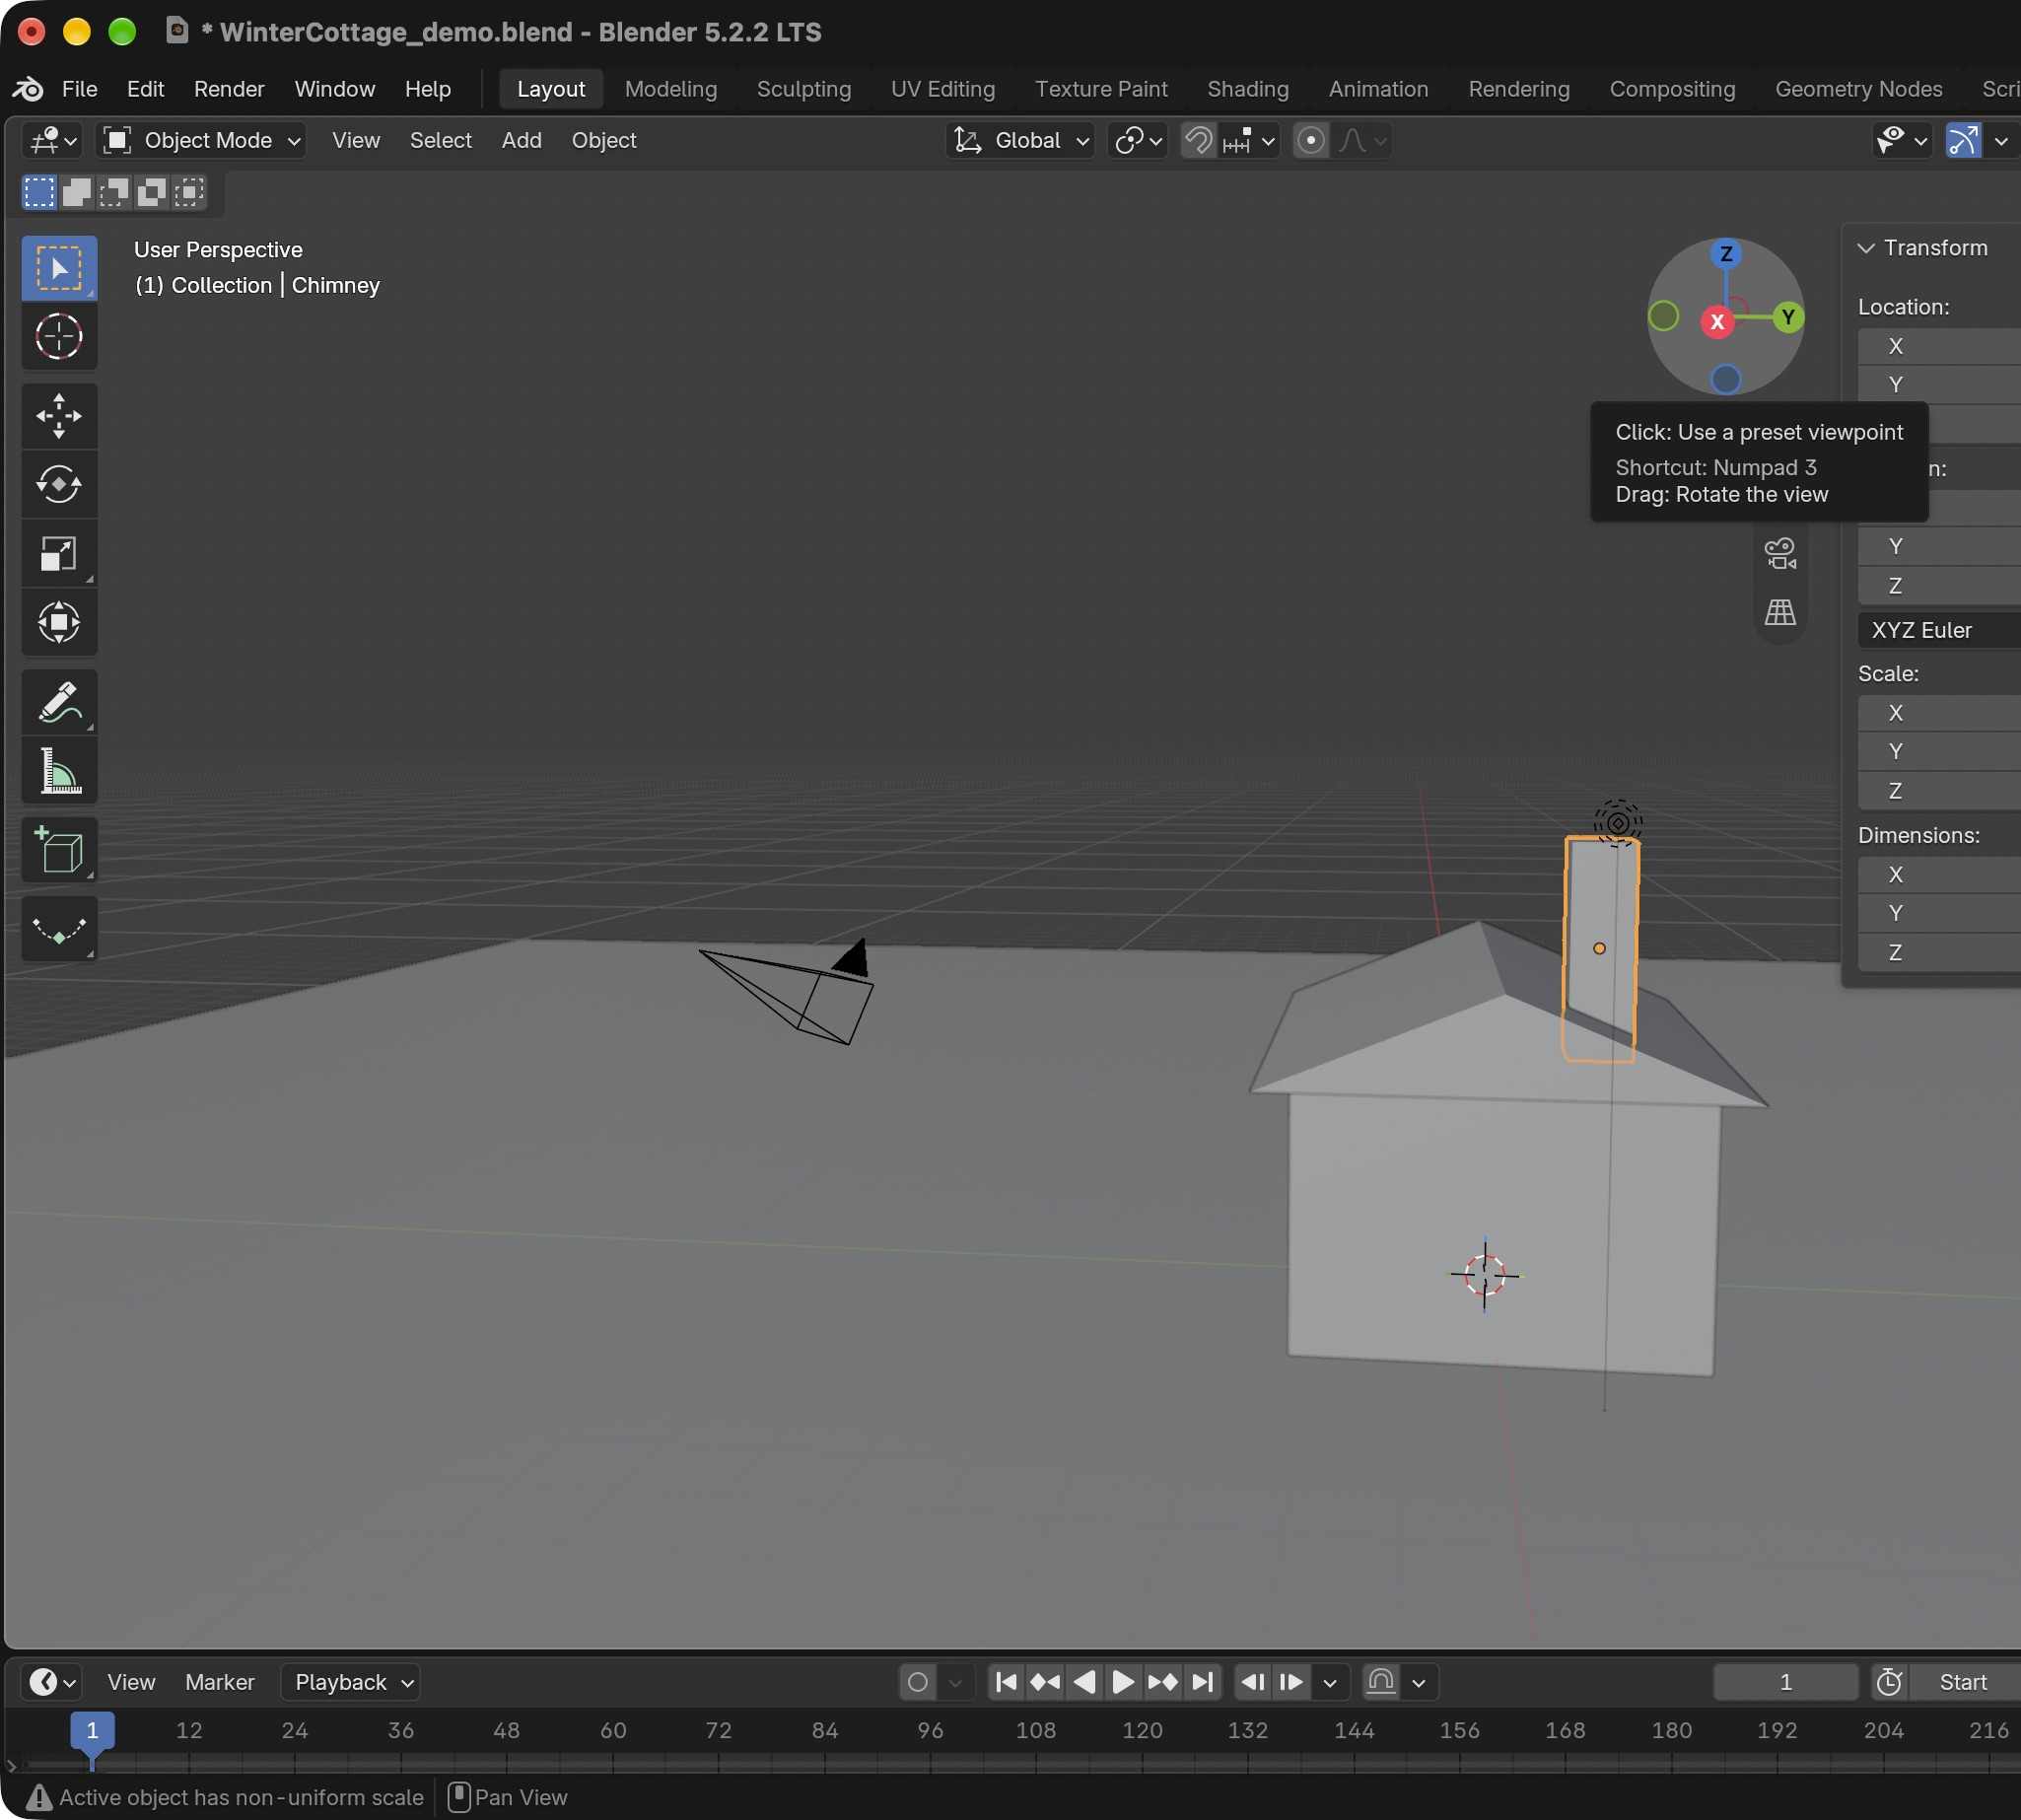The height and width of the screenshot is (1820, 2021).
Task: Select the Add Cube tool
Action: click(x=59, y=851)
